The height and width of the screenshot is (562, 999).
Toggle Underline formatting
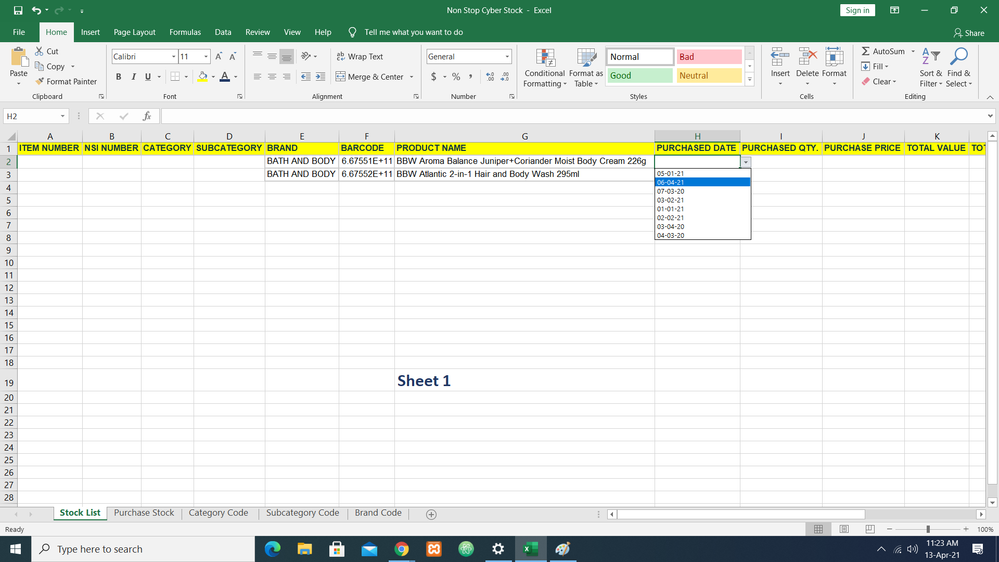148,76
